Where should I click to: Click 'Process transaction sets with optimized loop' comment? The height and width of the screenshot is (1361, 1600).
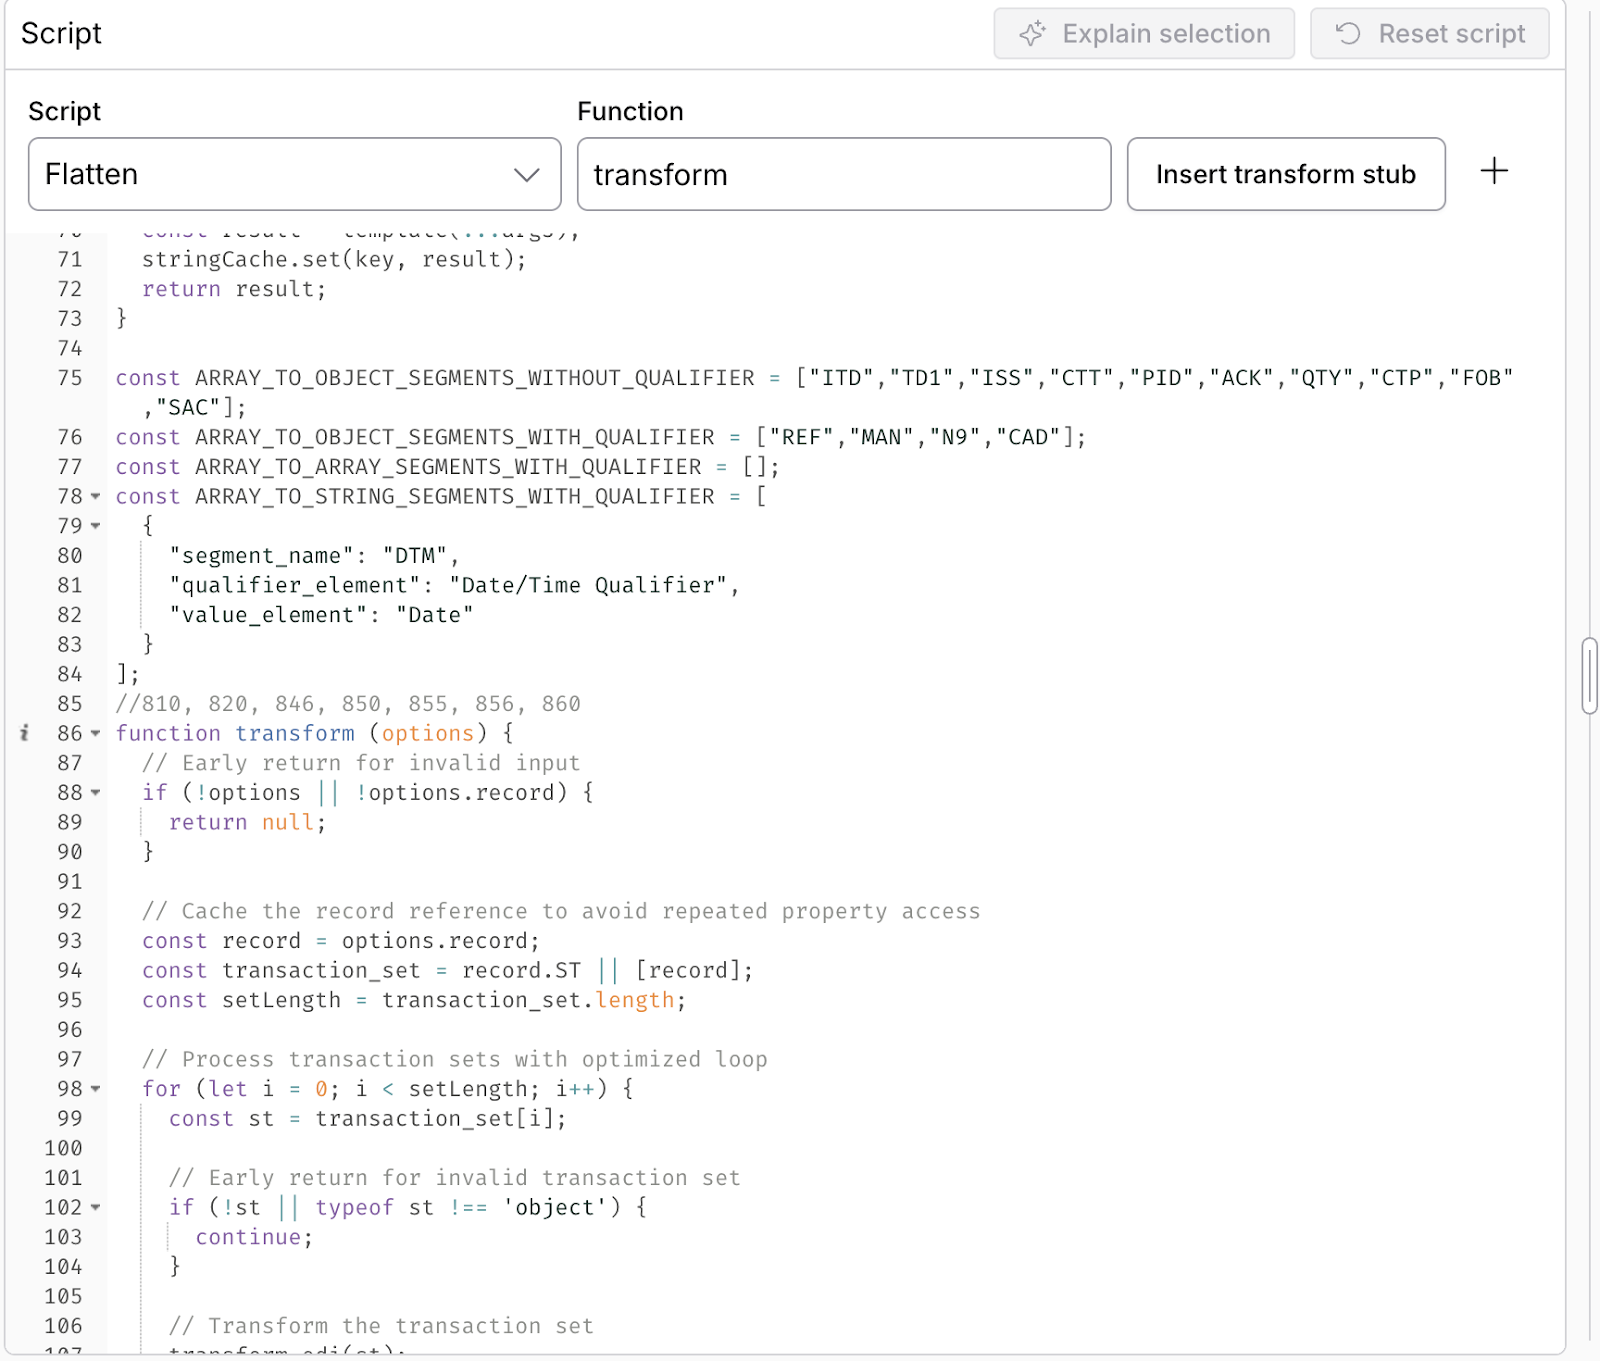click(x=455, y=1059)
